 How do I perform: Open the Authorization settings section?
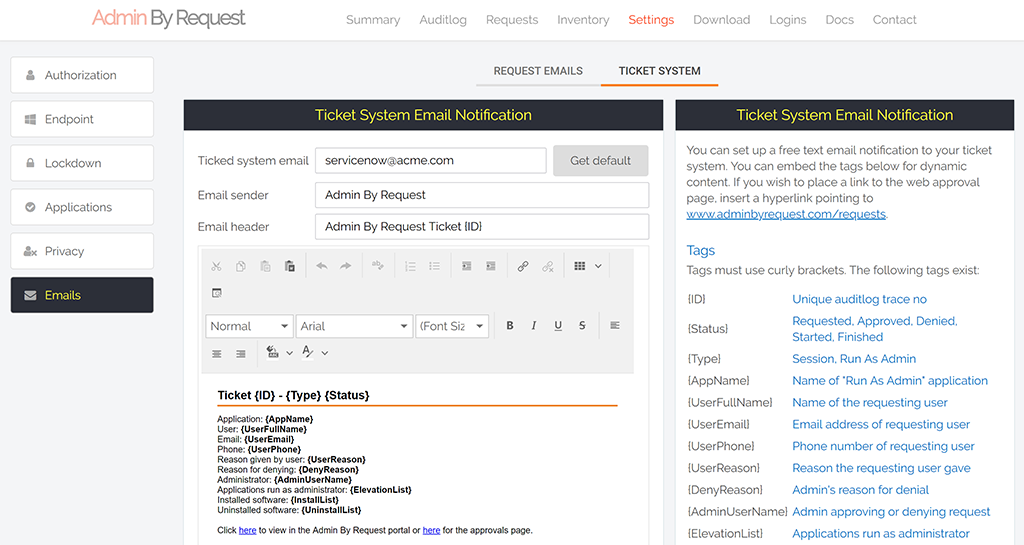click(82, 75)
